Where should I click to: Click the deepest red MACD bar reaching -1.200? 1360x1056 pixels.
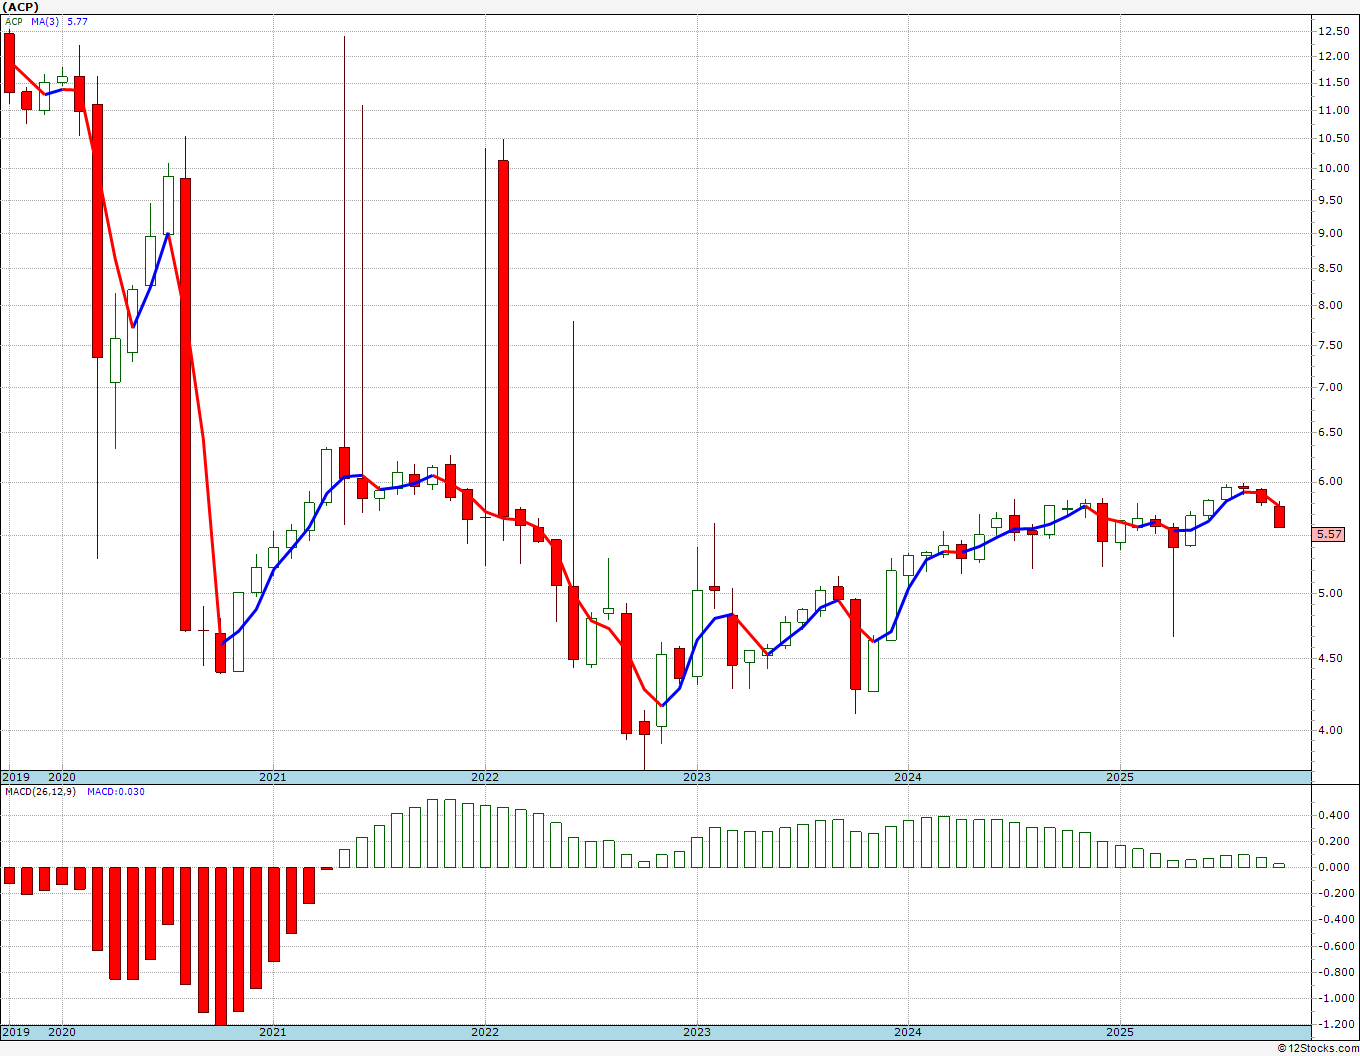click(x=220, y=946)
